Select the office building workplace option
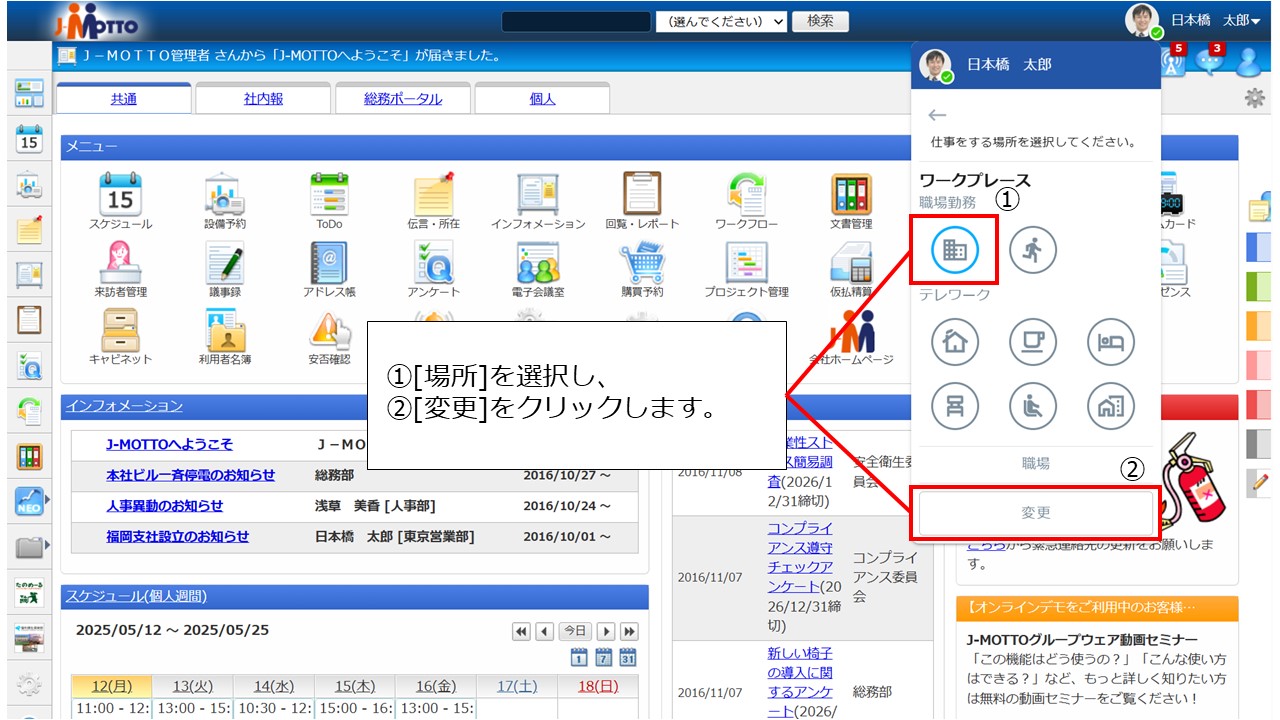The width and height of the screenshot is (1280, 720). pyautogui.click(x=954, y=250)
